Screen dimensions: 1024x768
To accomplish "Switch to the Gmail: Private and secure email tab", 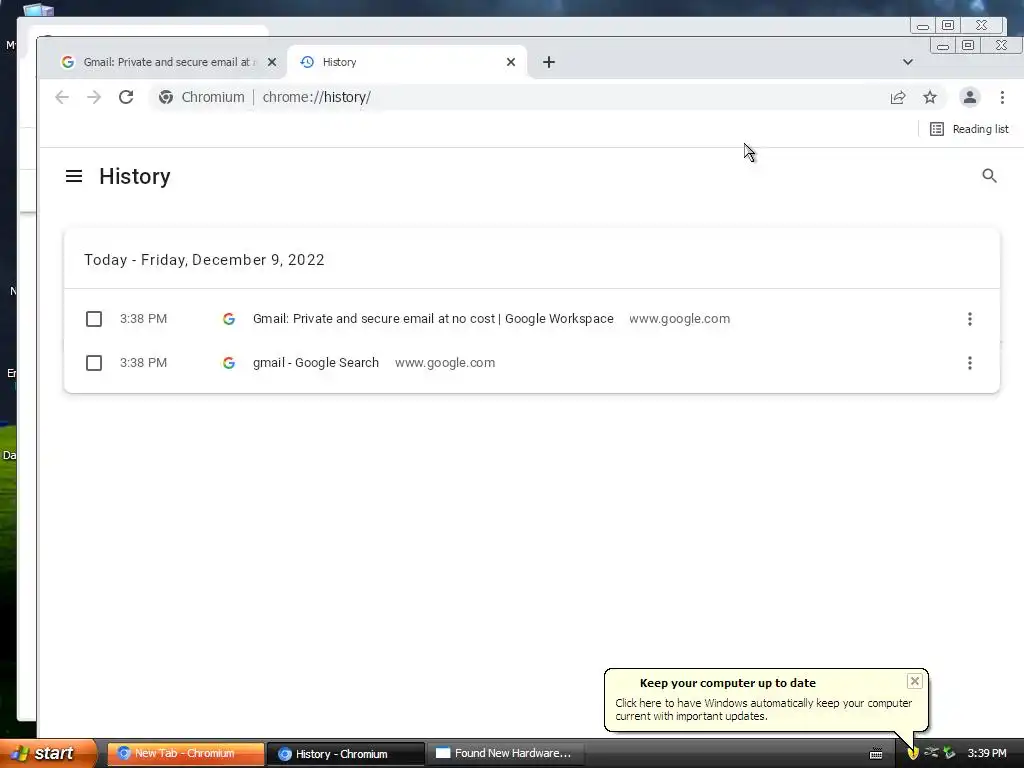I will click(x=167, y=62).
